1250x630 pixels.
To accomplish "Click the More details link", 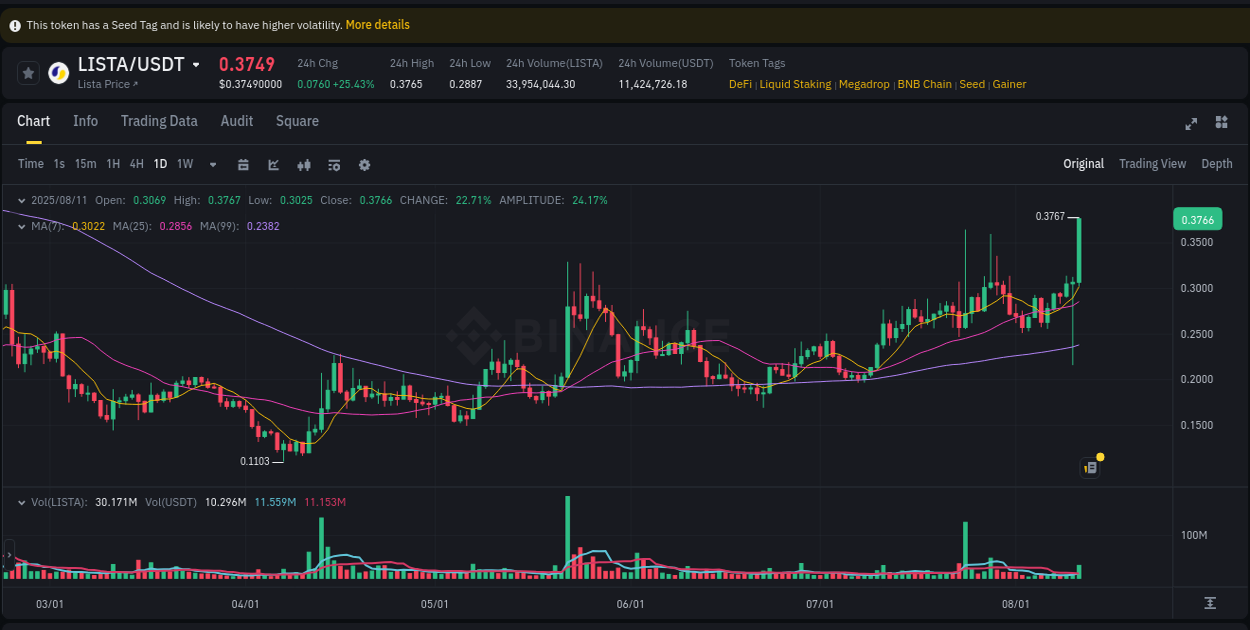I will [377, 24].
